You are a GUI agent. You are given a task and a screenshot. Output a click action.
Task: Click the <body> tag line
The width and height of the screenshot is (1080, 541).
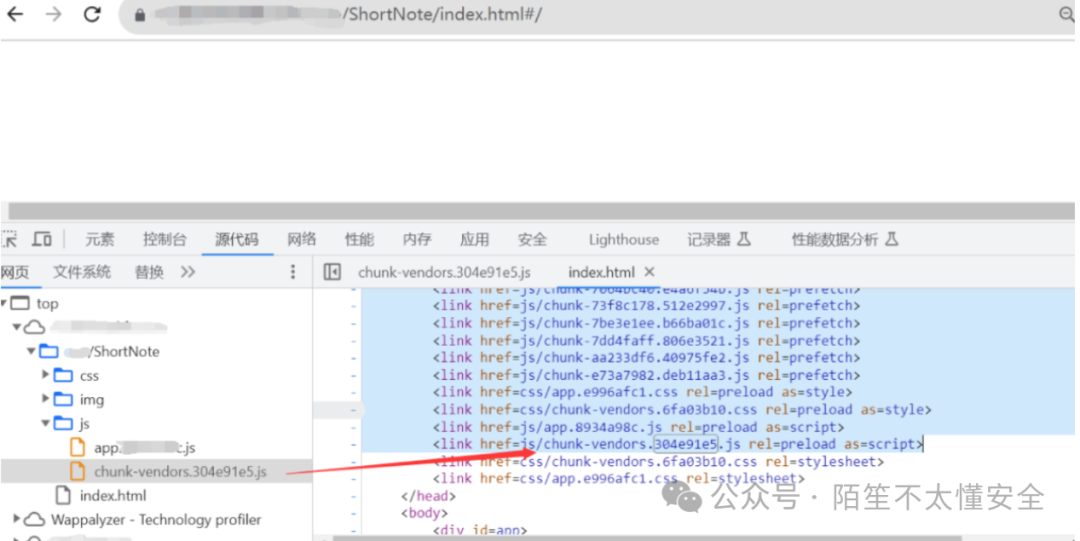[x=424, y=513]
